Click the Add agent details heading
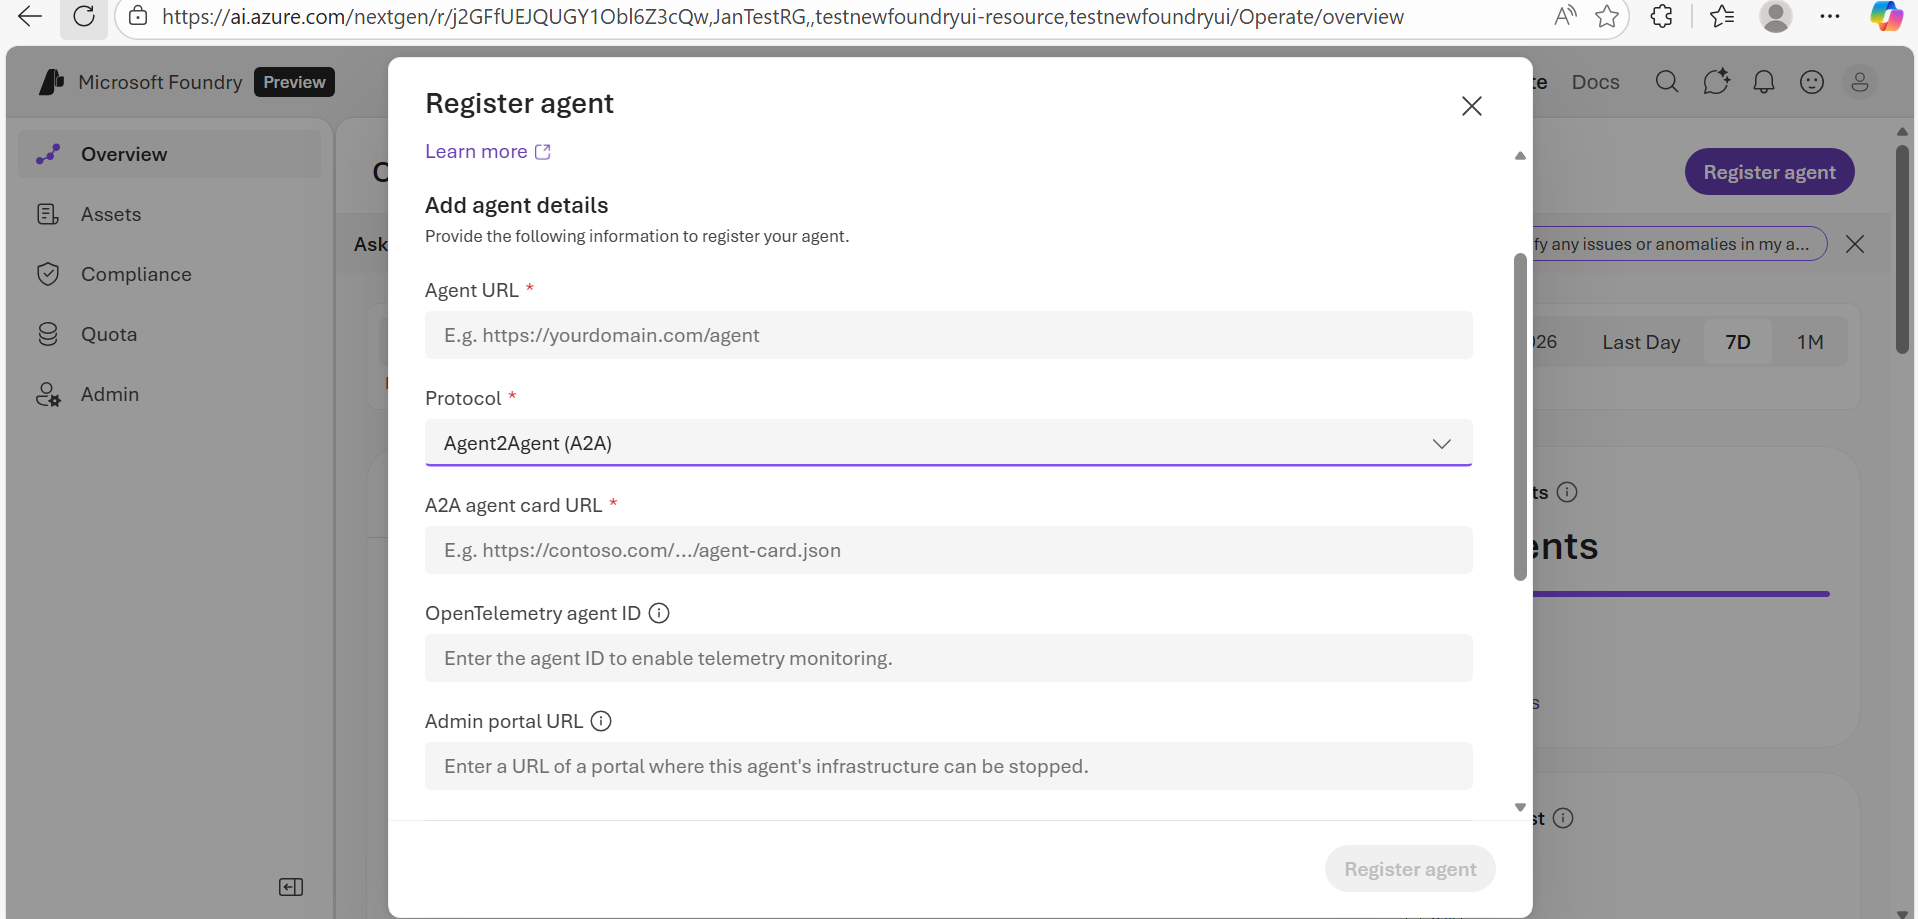This screenshot has width=1918, height=919. [516, 205]
